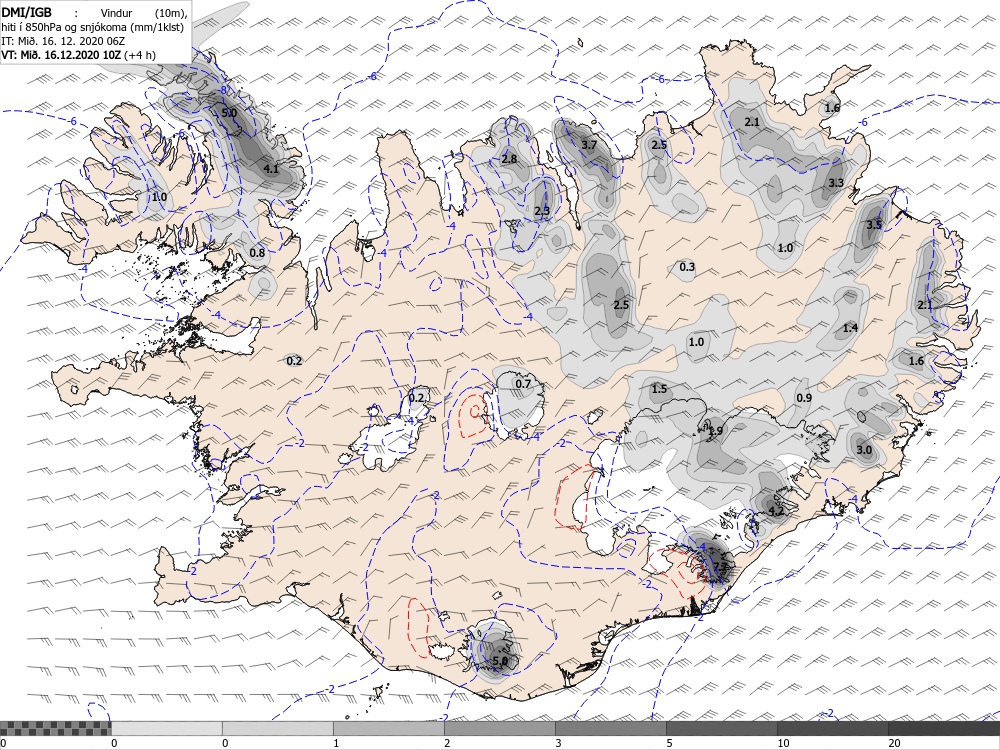The height and width of the screenshot is (750, 1000).
Task: Click the darkest legend swatch above 20
Action: tap(944, 728)
